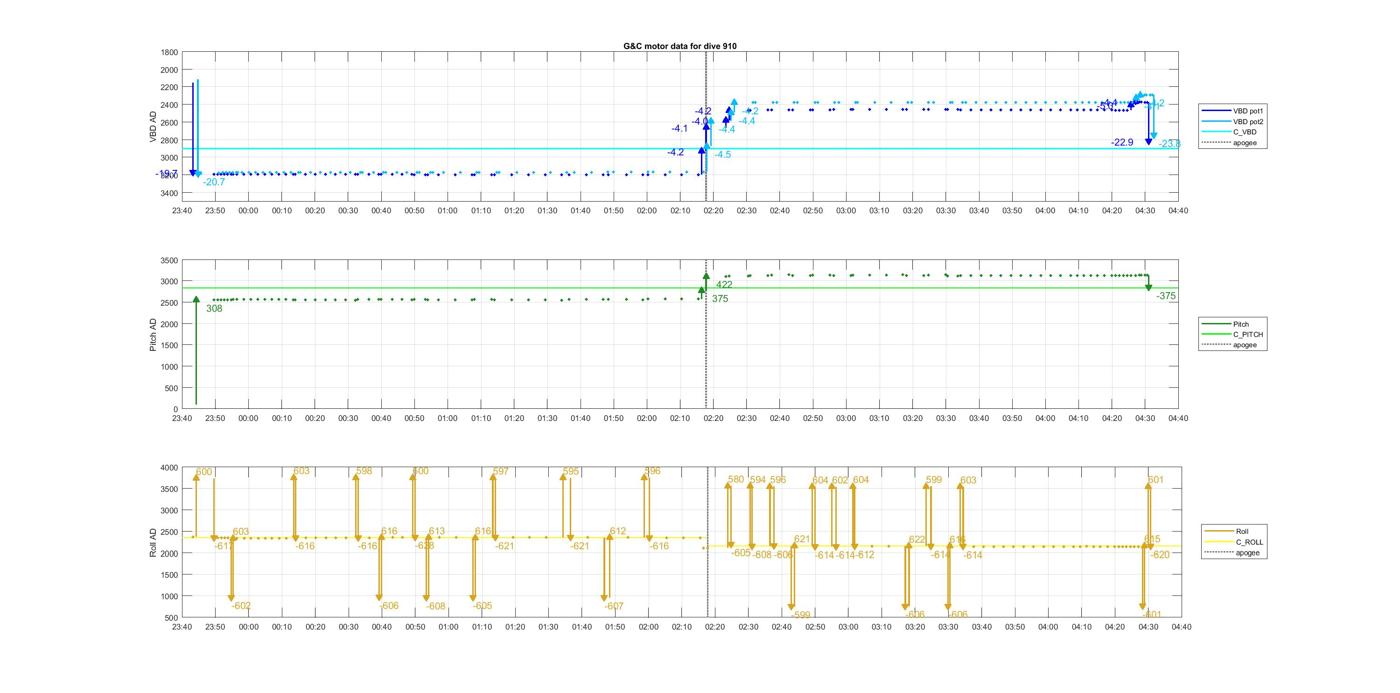Click "apogee" in the Roll legend
Screen dimensions: 1400x693
tap(1247, 552)
